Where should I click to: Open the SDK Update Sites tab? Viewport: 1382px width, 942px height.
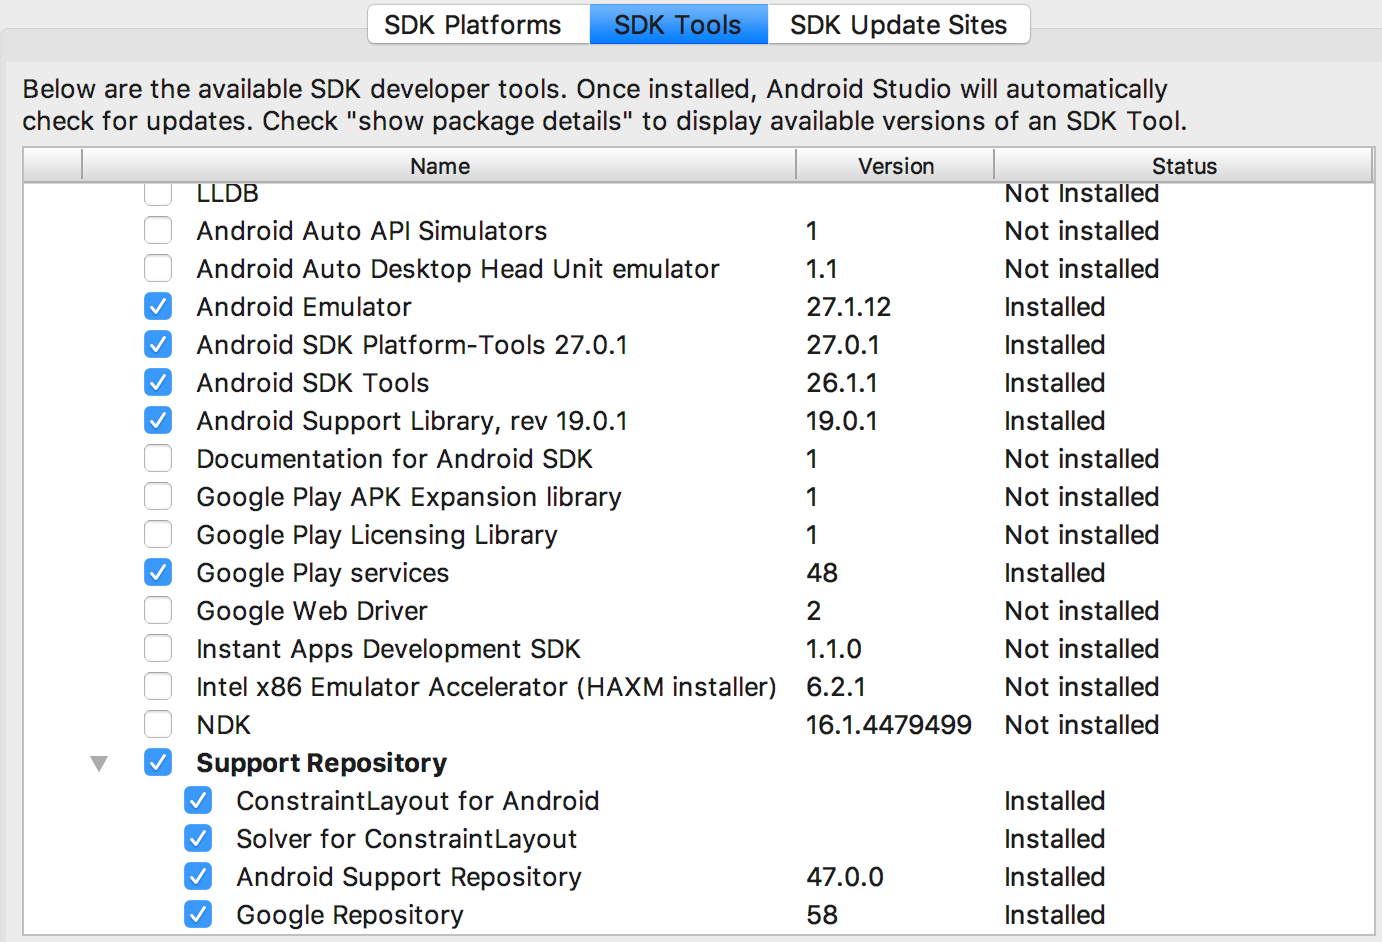pyautogui.click(x=898, y=25)
